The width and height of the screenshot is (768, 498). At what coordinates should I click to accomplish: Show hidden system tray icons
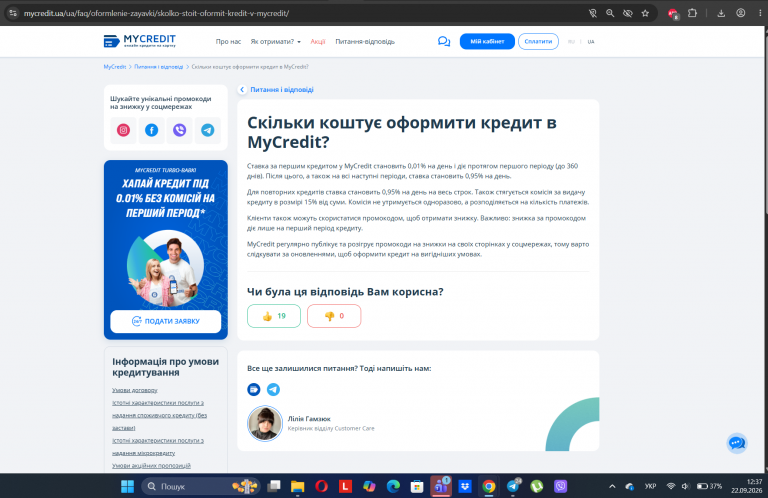click(612, 486)
